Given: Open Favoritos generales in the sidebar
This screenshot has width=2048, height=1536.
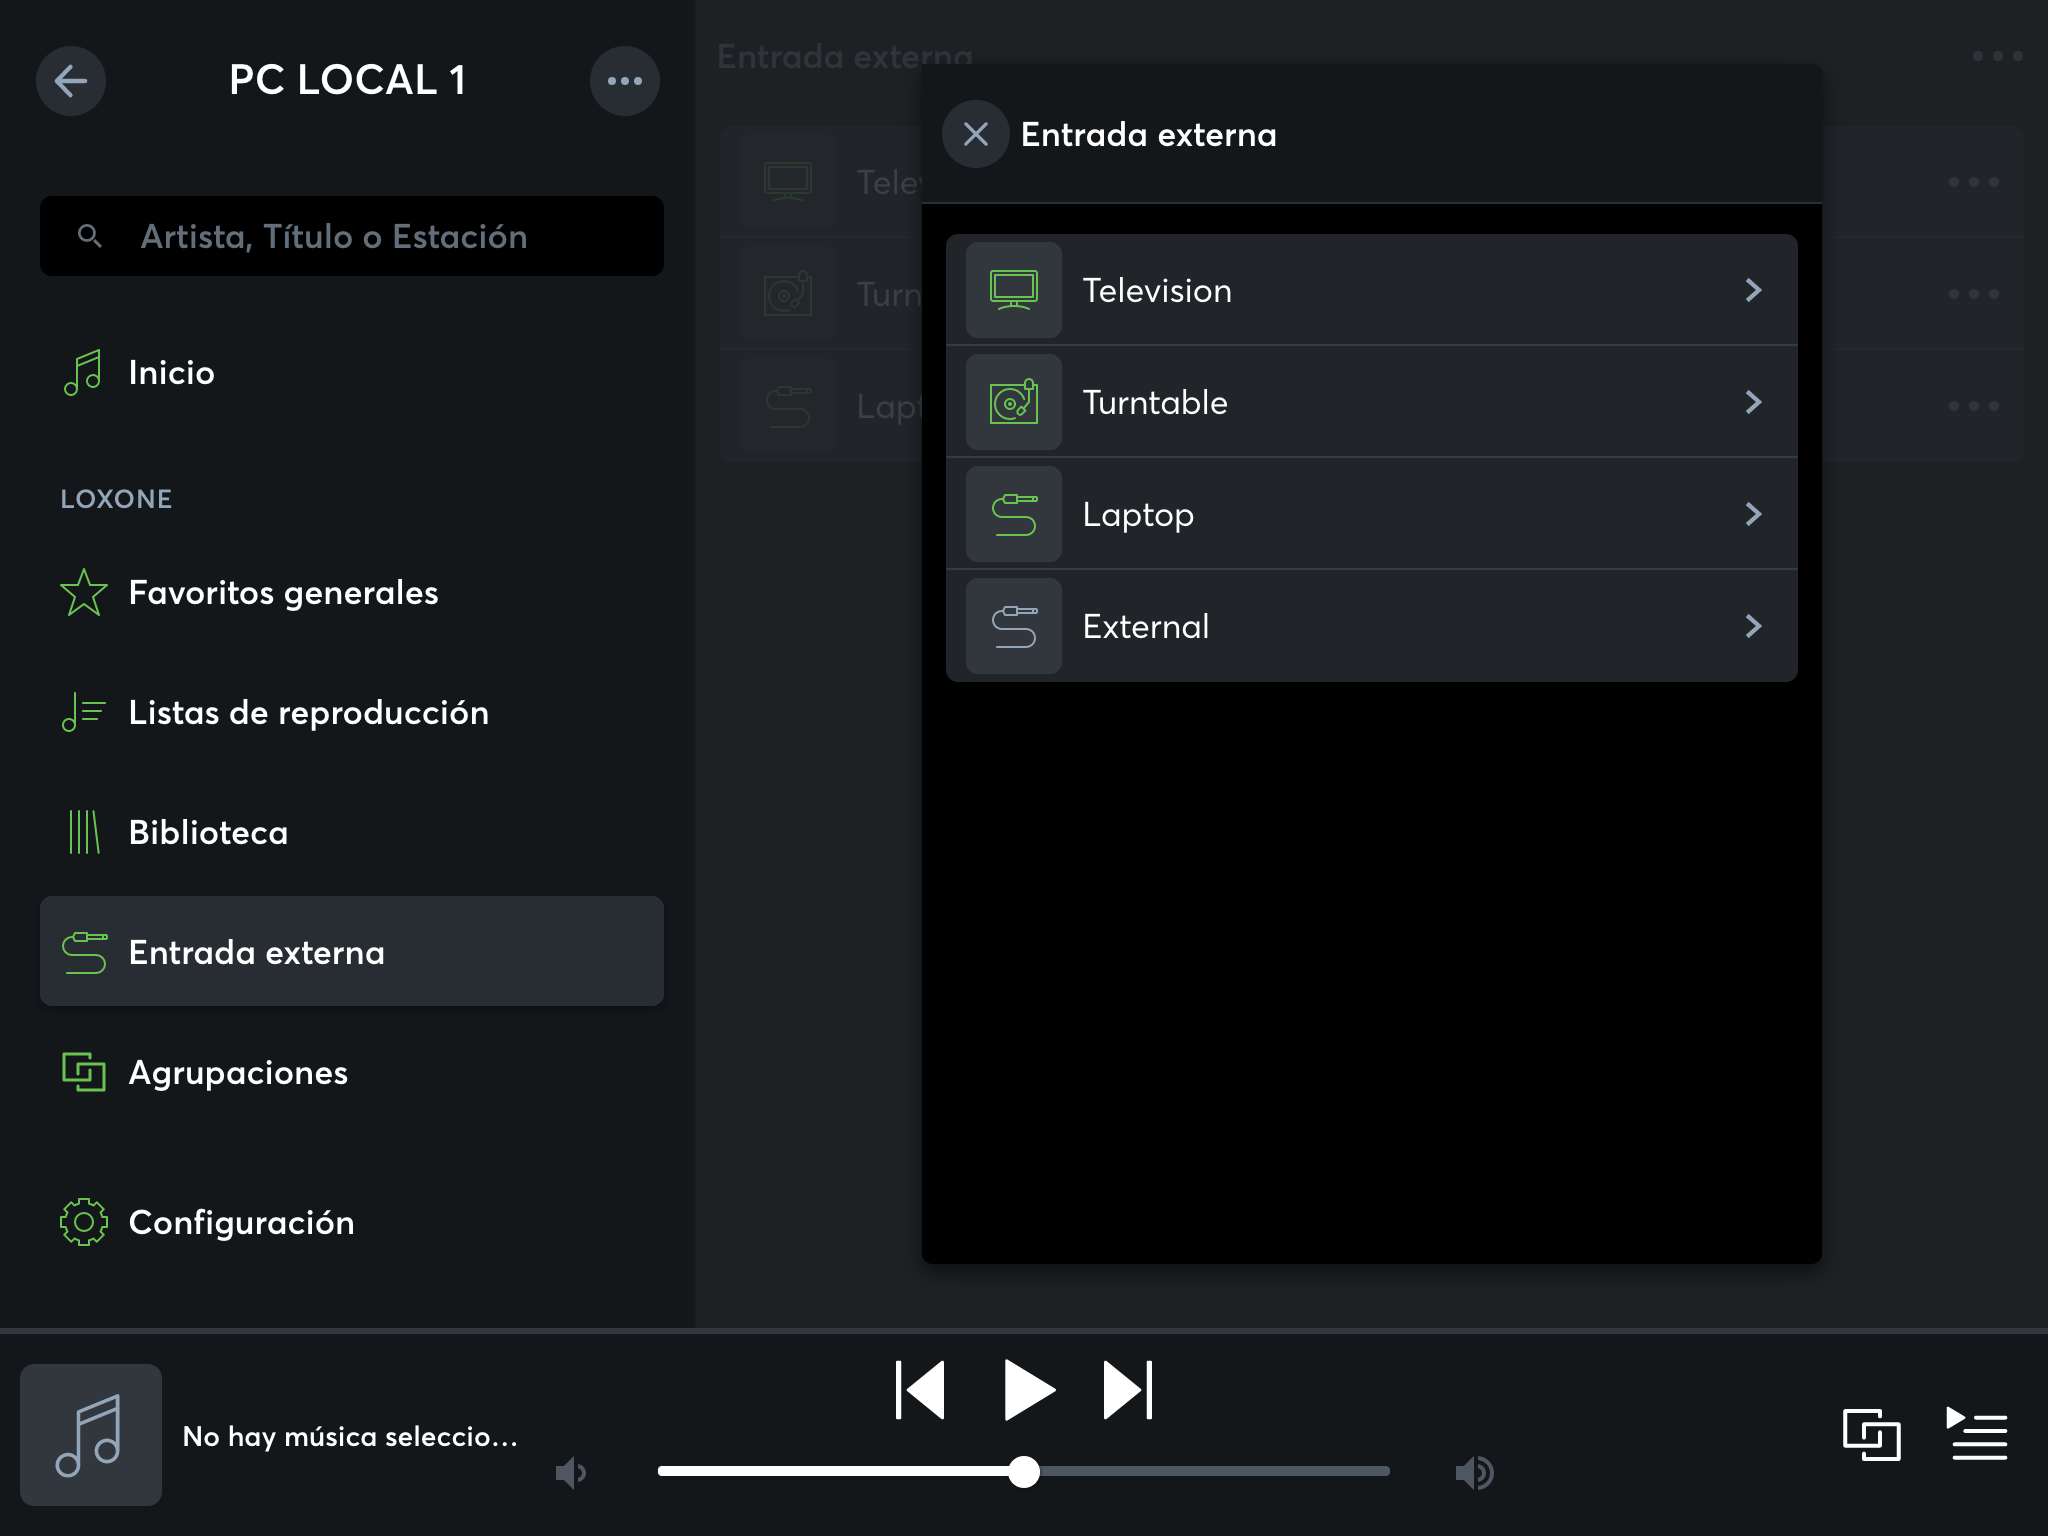Looking at the screenshot, I should (283, 593).
